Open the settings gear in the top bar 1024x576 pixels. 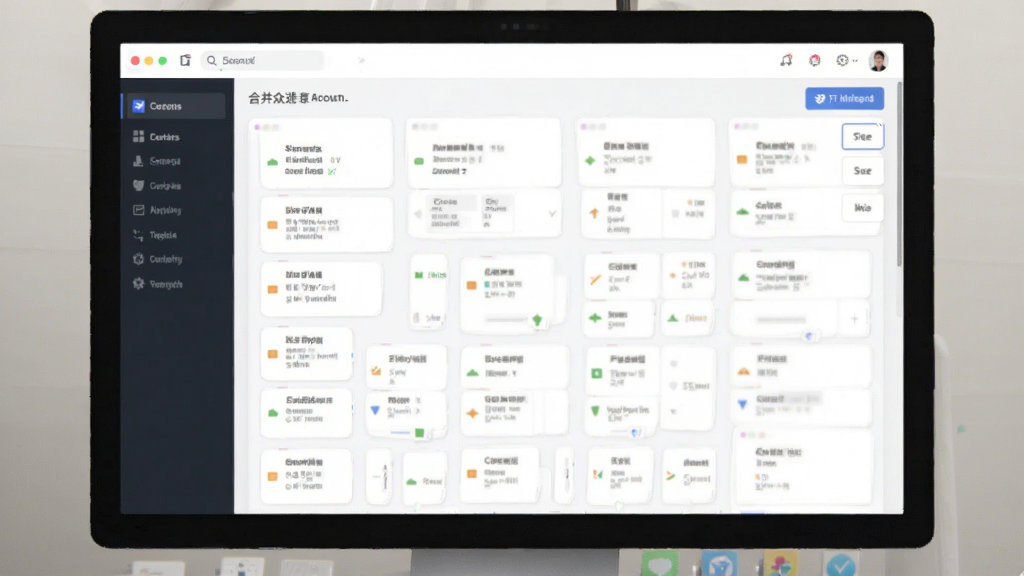point(842,61)
